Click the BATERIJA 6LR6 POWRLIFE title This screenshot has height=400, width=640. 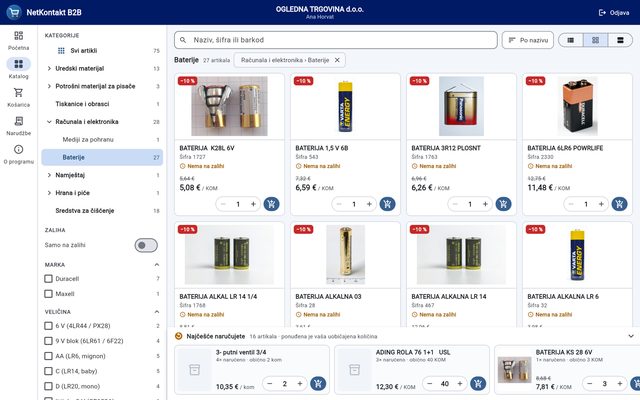565,148
